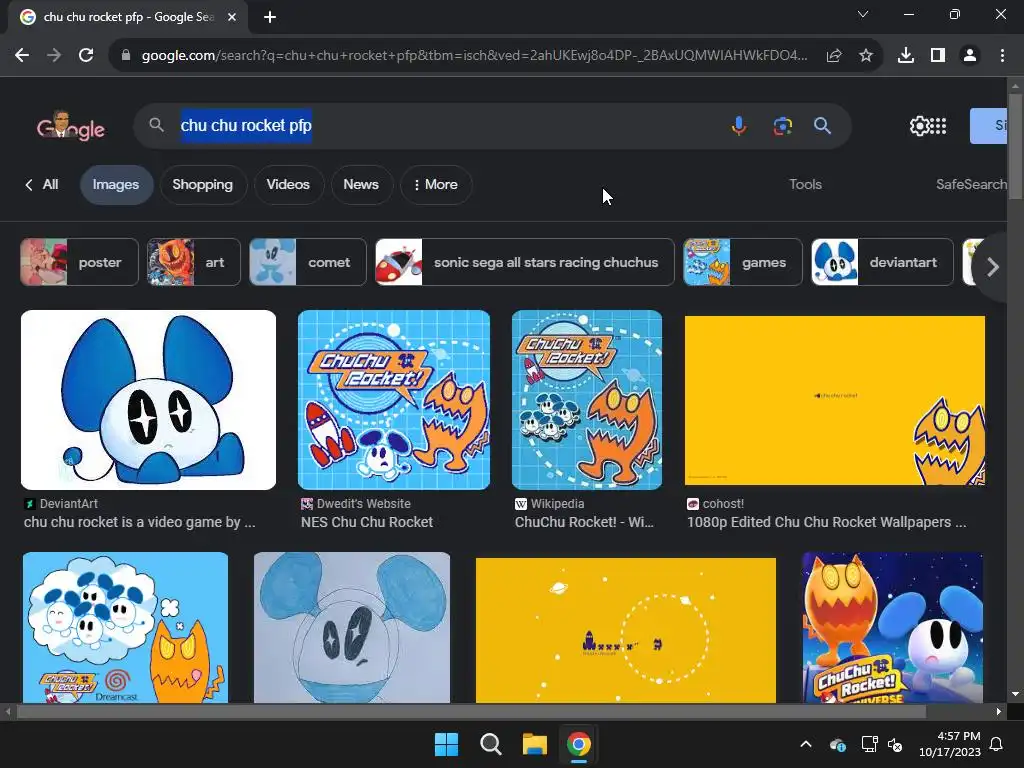This screenshot has width=1024, height=768.
Task: Click the browser forward arrow
Action: click(x=54, y=56)
